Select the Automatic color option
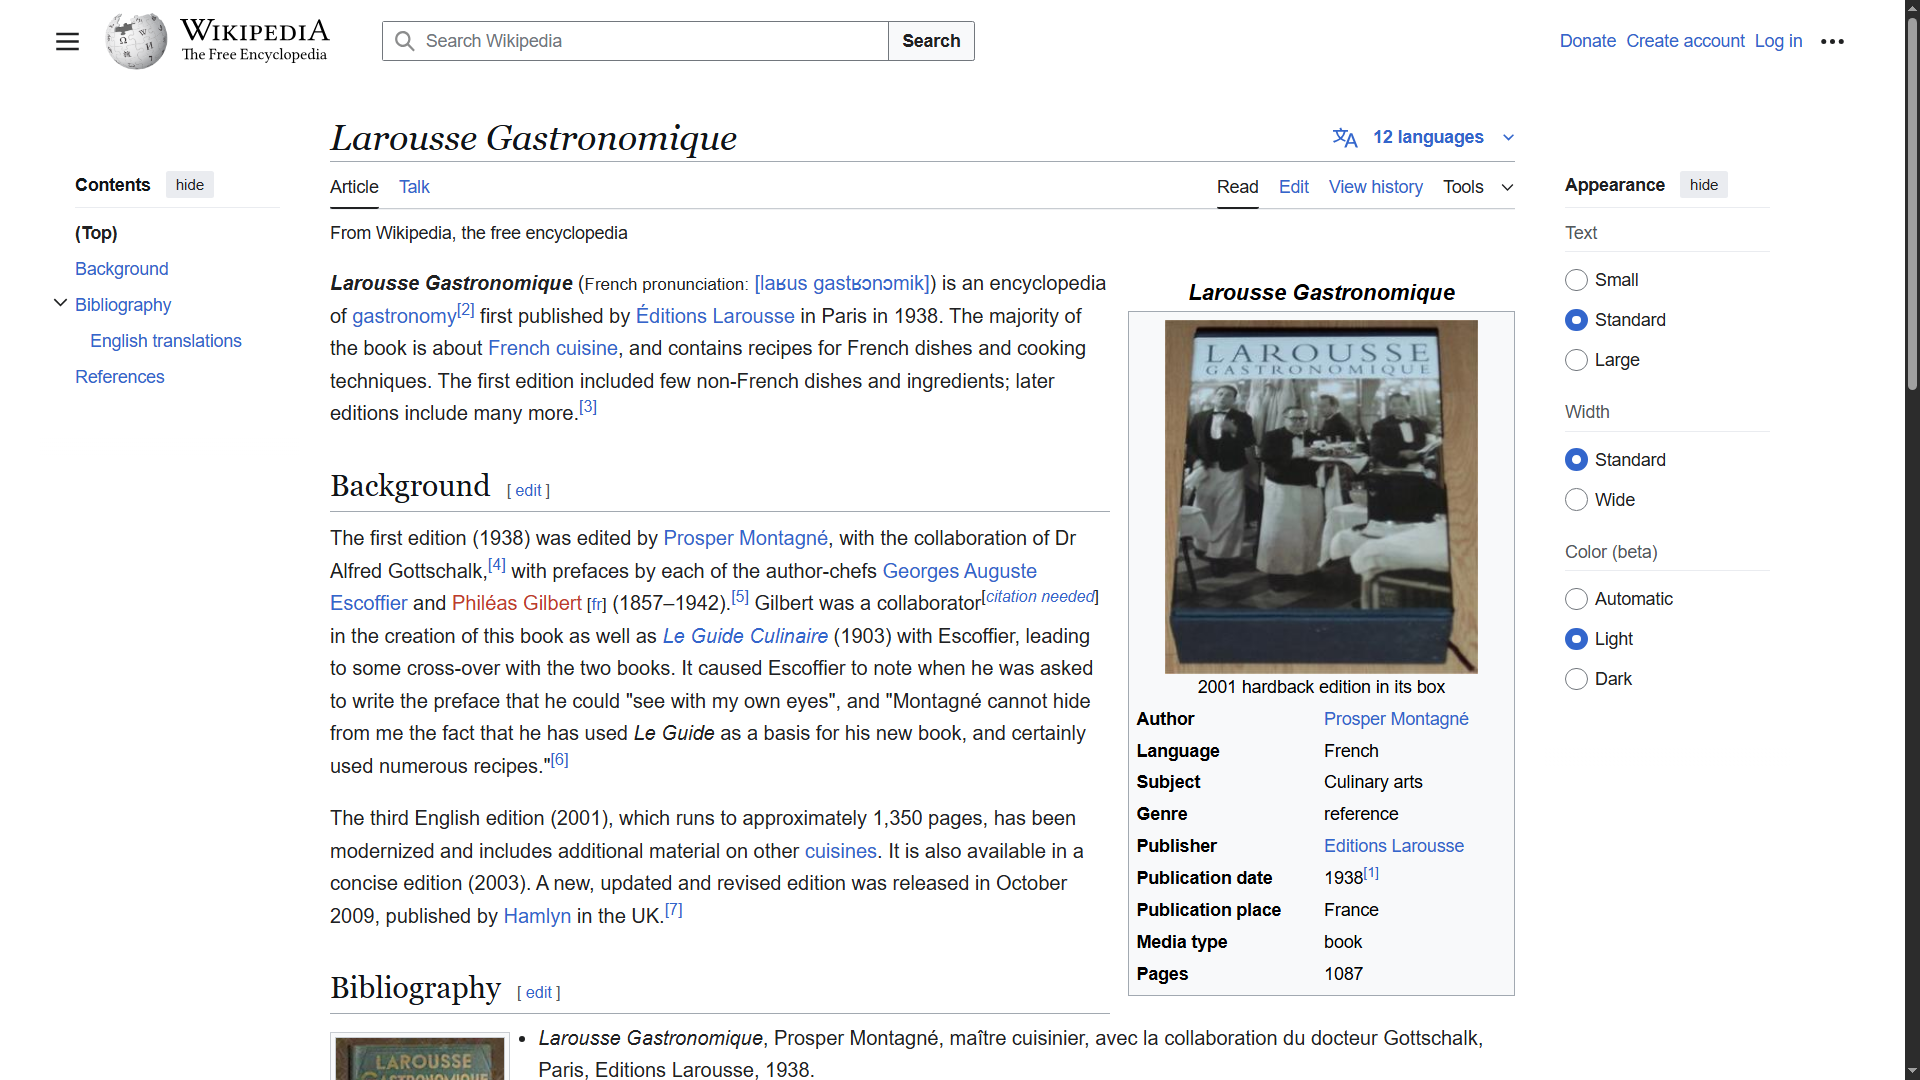This screenshot has height=1080, width=1920. (x=1576, y=599)
